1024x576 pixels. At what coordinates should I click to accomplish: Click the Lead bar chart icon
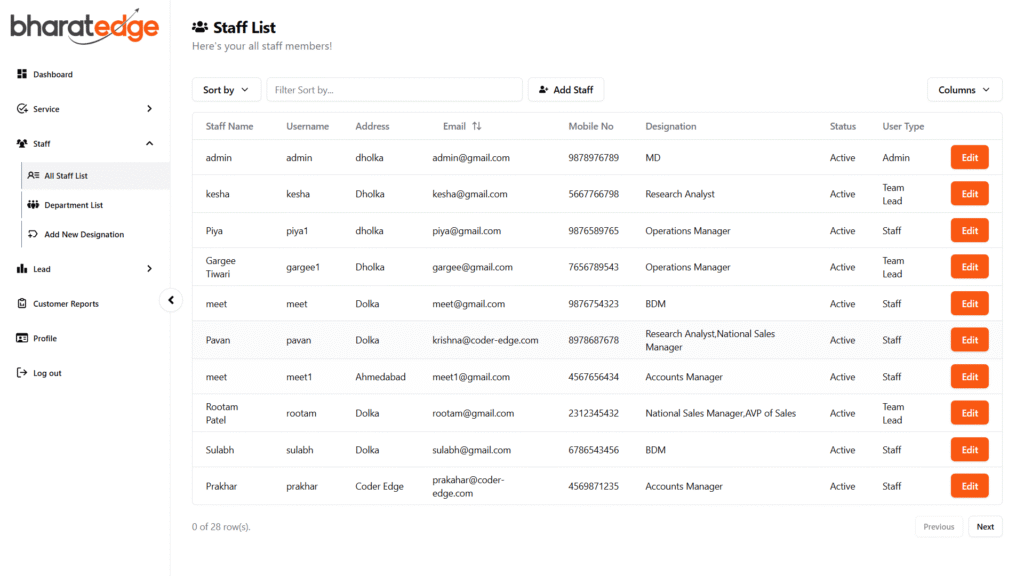tap(22, 269)
